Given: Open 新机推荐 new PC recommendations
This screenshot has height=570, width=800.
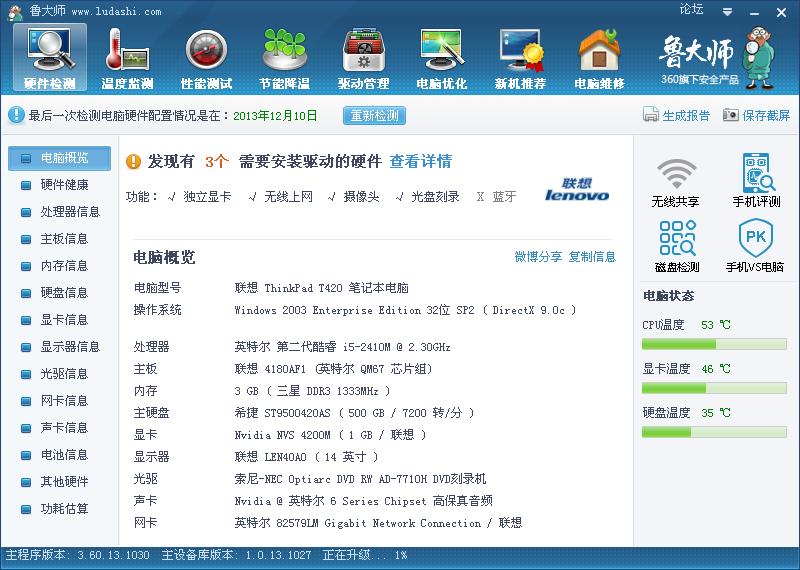Looking at the screenshot, I should pyautogui.click(x=520, y=58).
